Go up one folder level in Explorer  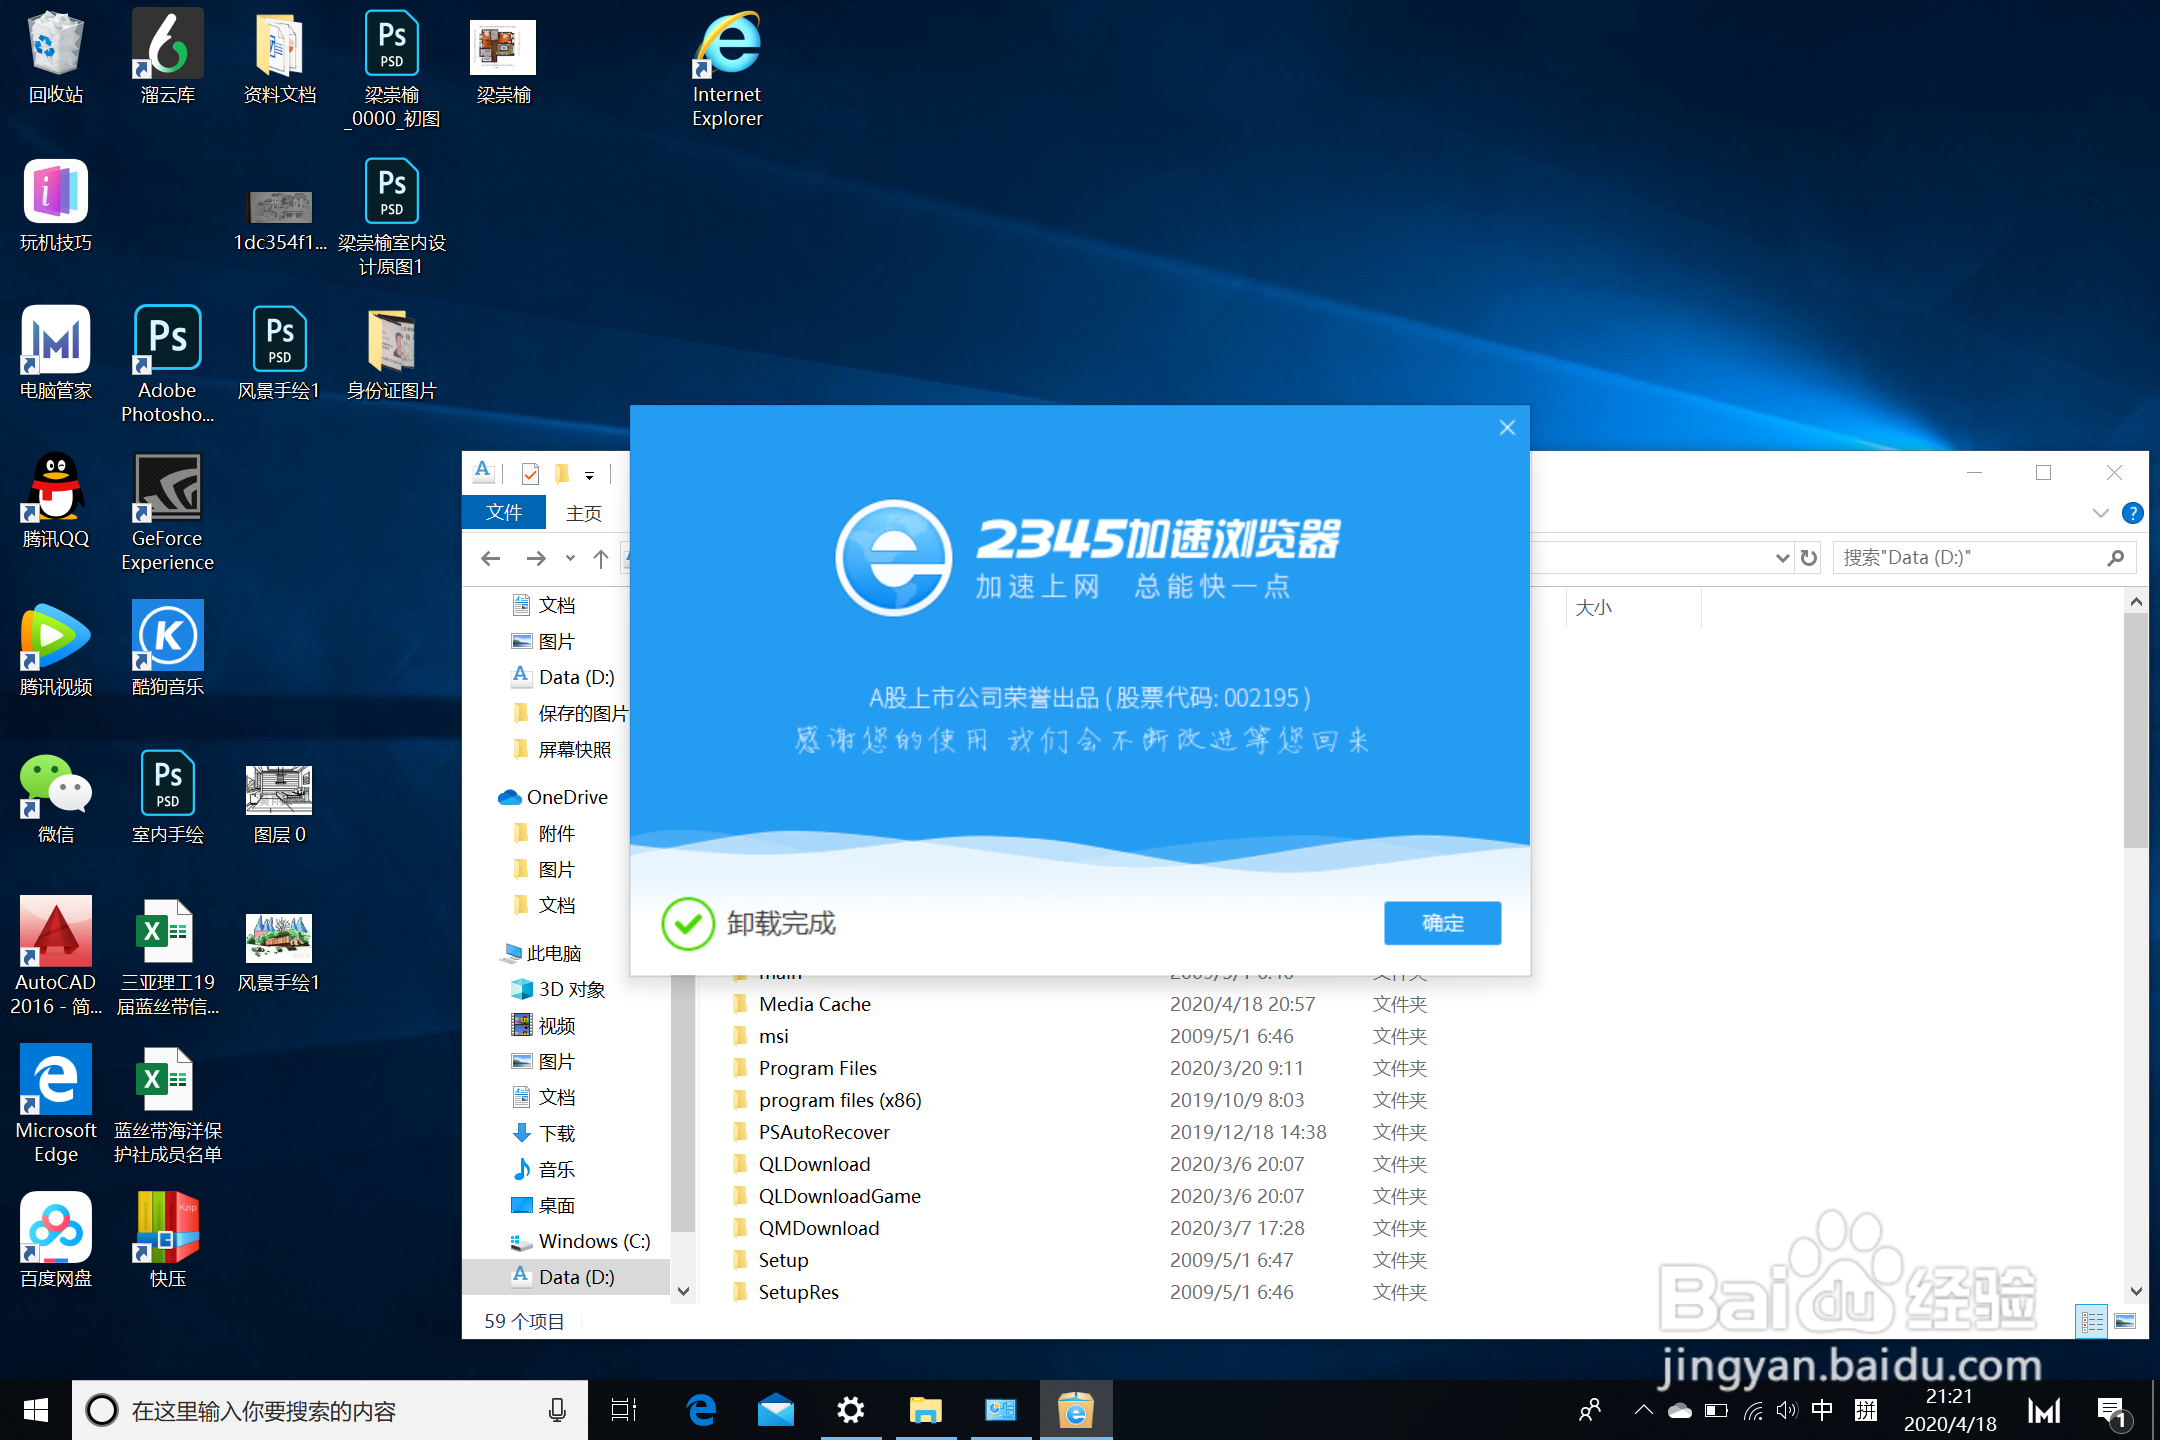[600, 558]
